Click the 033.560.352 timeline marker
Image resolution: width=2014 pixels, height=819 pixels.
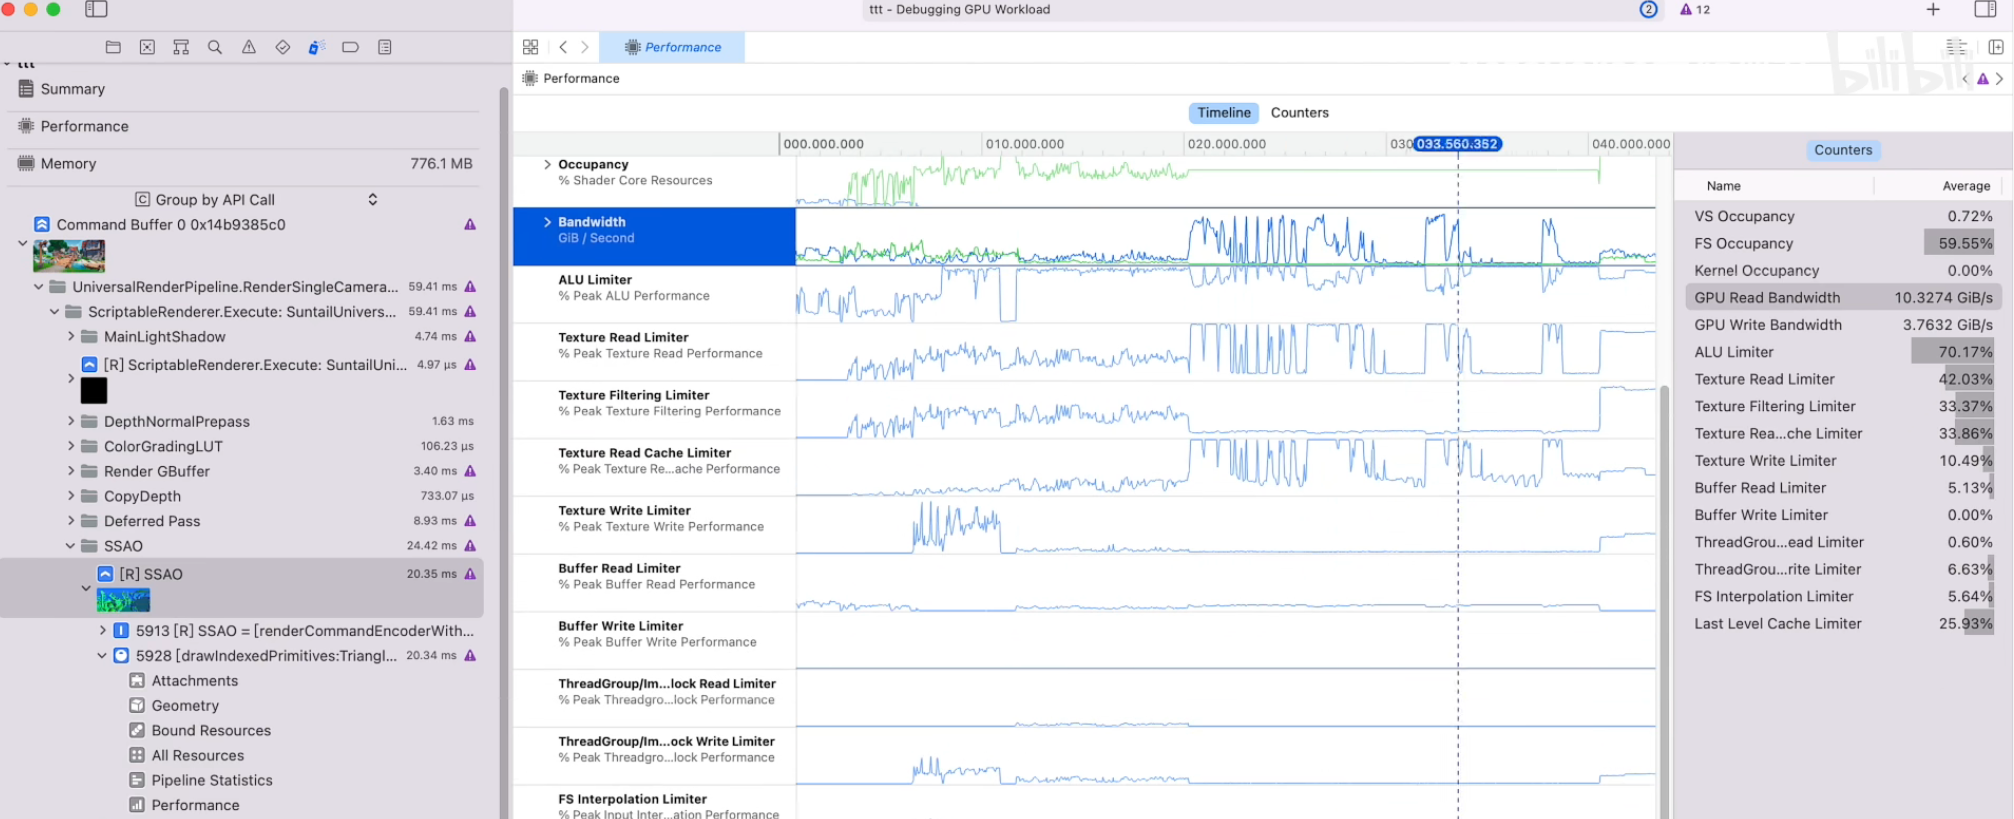(1457, 144)
